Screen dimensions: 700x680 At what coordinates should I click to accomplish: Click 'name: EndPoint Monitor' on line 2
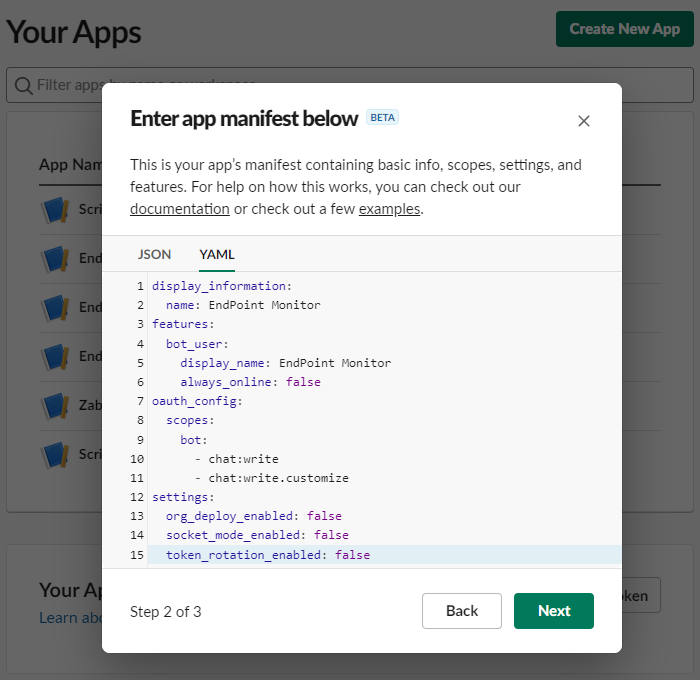(243, 305)
